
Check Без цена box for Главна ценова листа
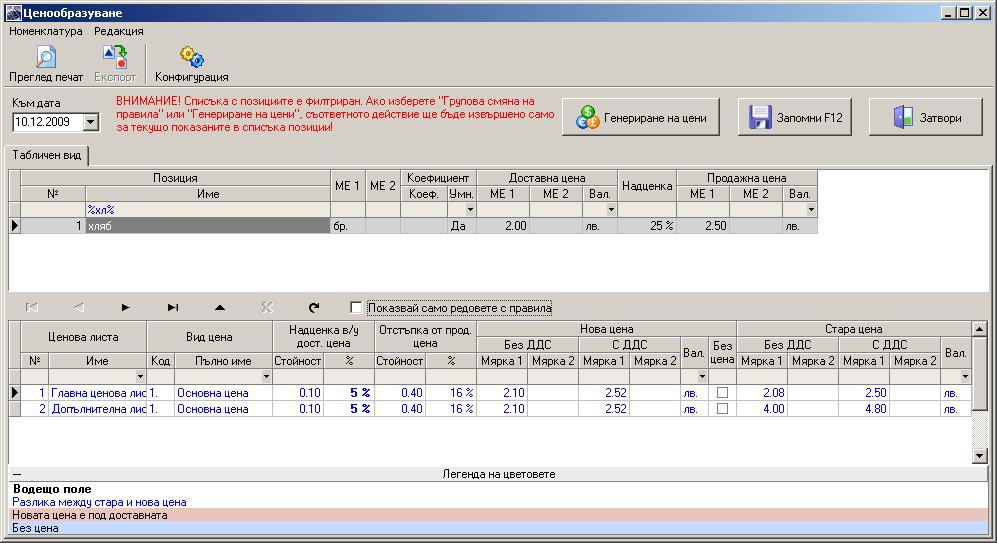pos(722,393)
